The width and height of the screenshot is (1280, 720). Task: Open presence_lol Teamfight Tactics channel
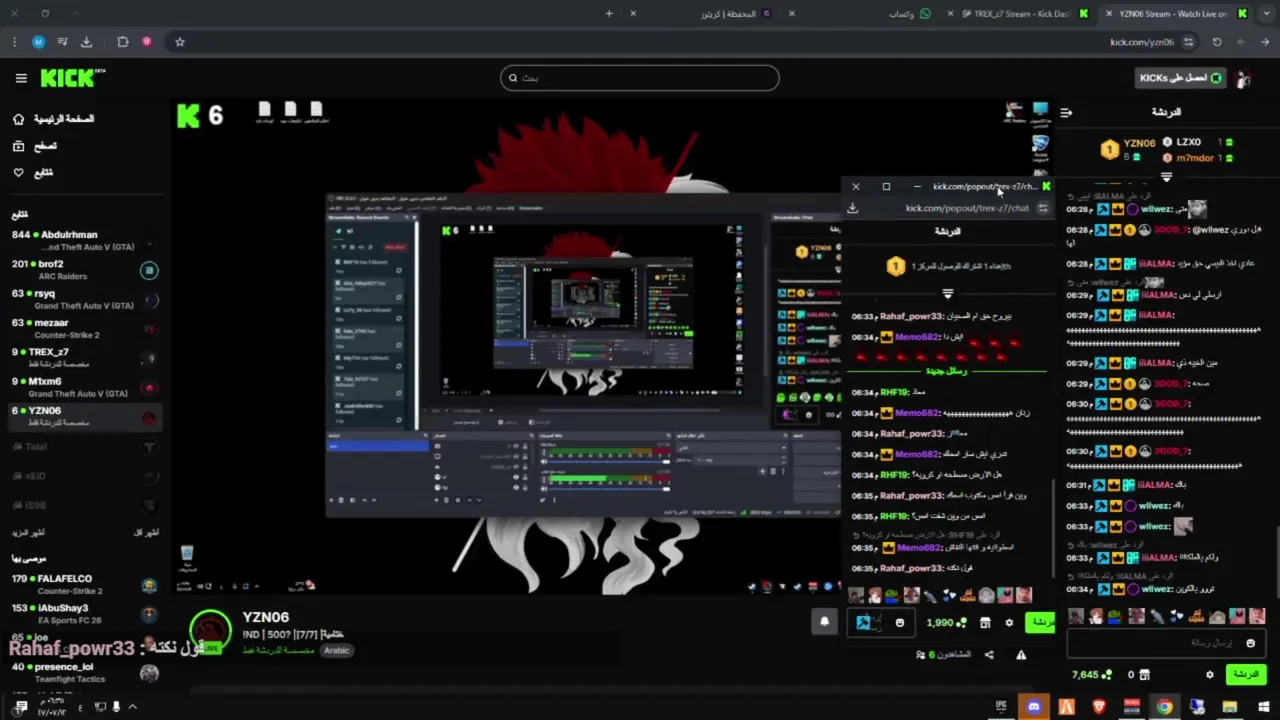[x=83, y=672]
